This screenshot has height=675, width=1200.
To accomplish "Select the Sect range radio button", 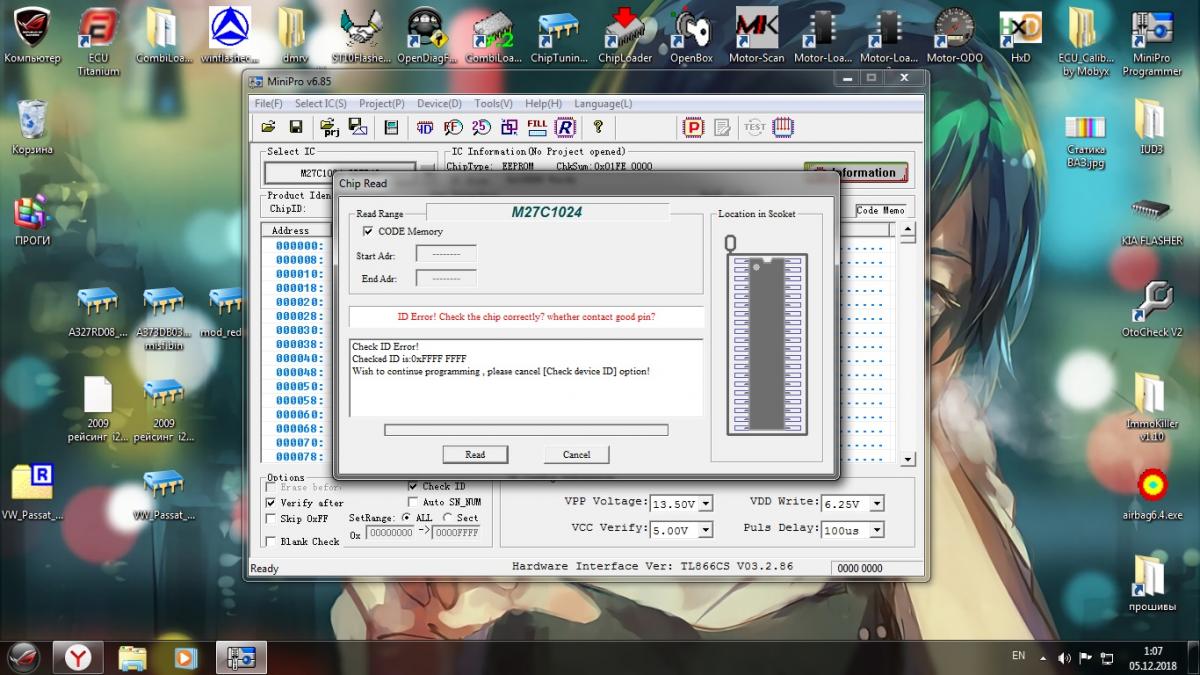I will 447,518.
